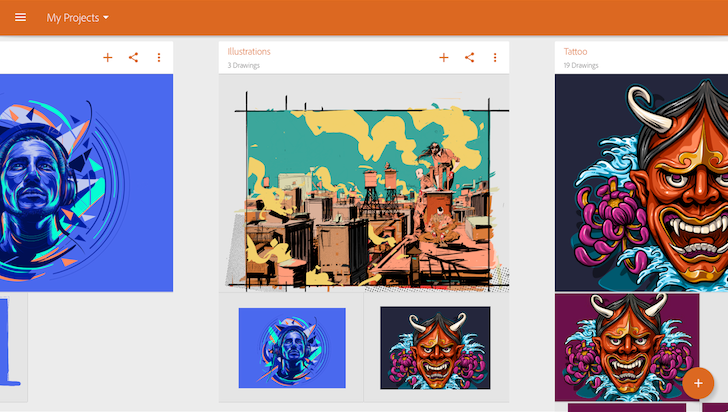728x412 pixels.
Task: Open the leftmost project's three-dot menu
Action: tap(159, 57)
